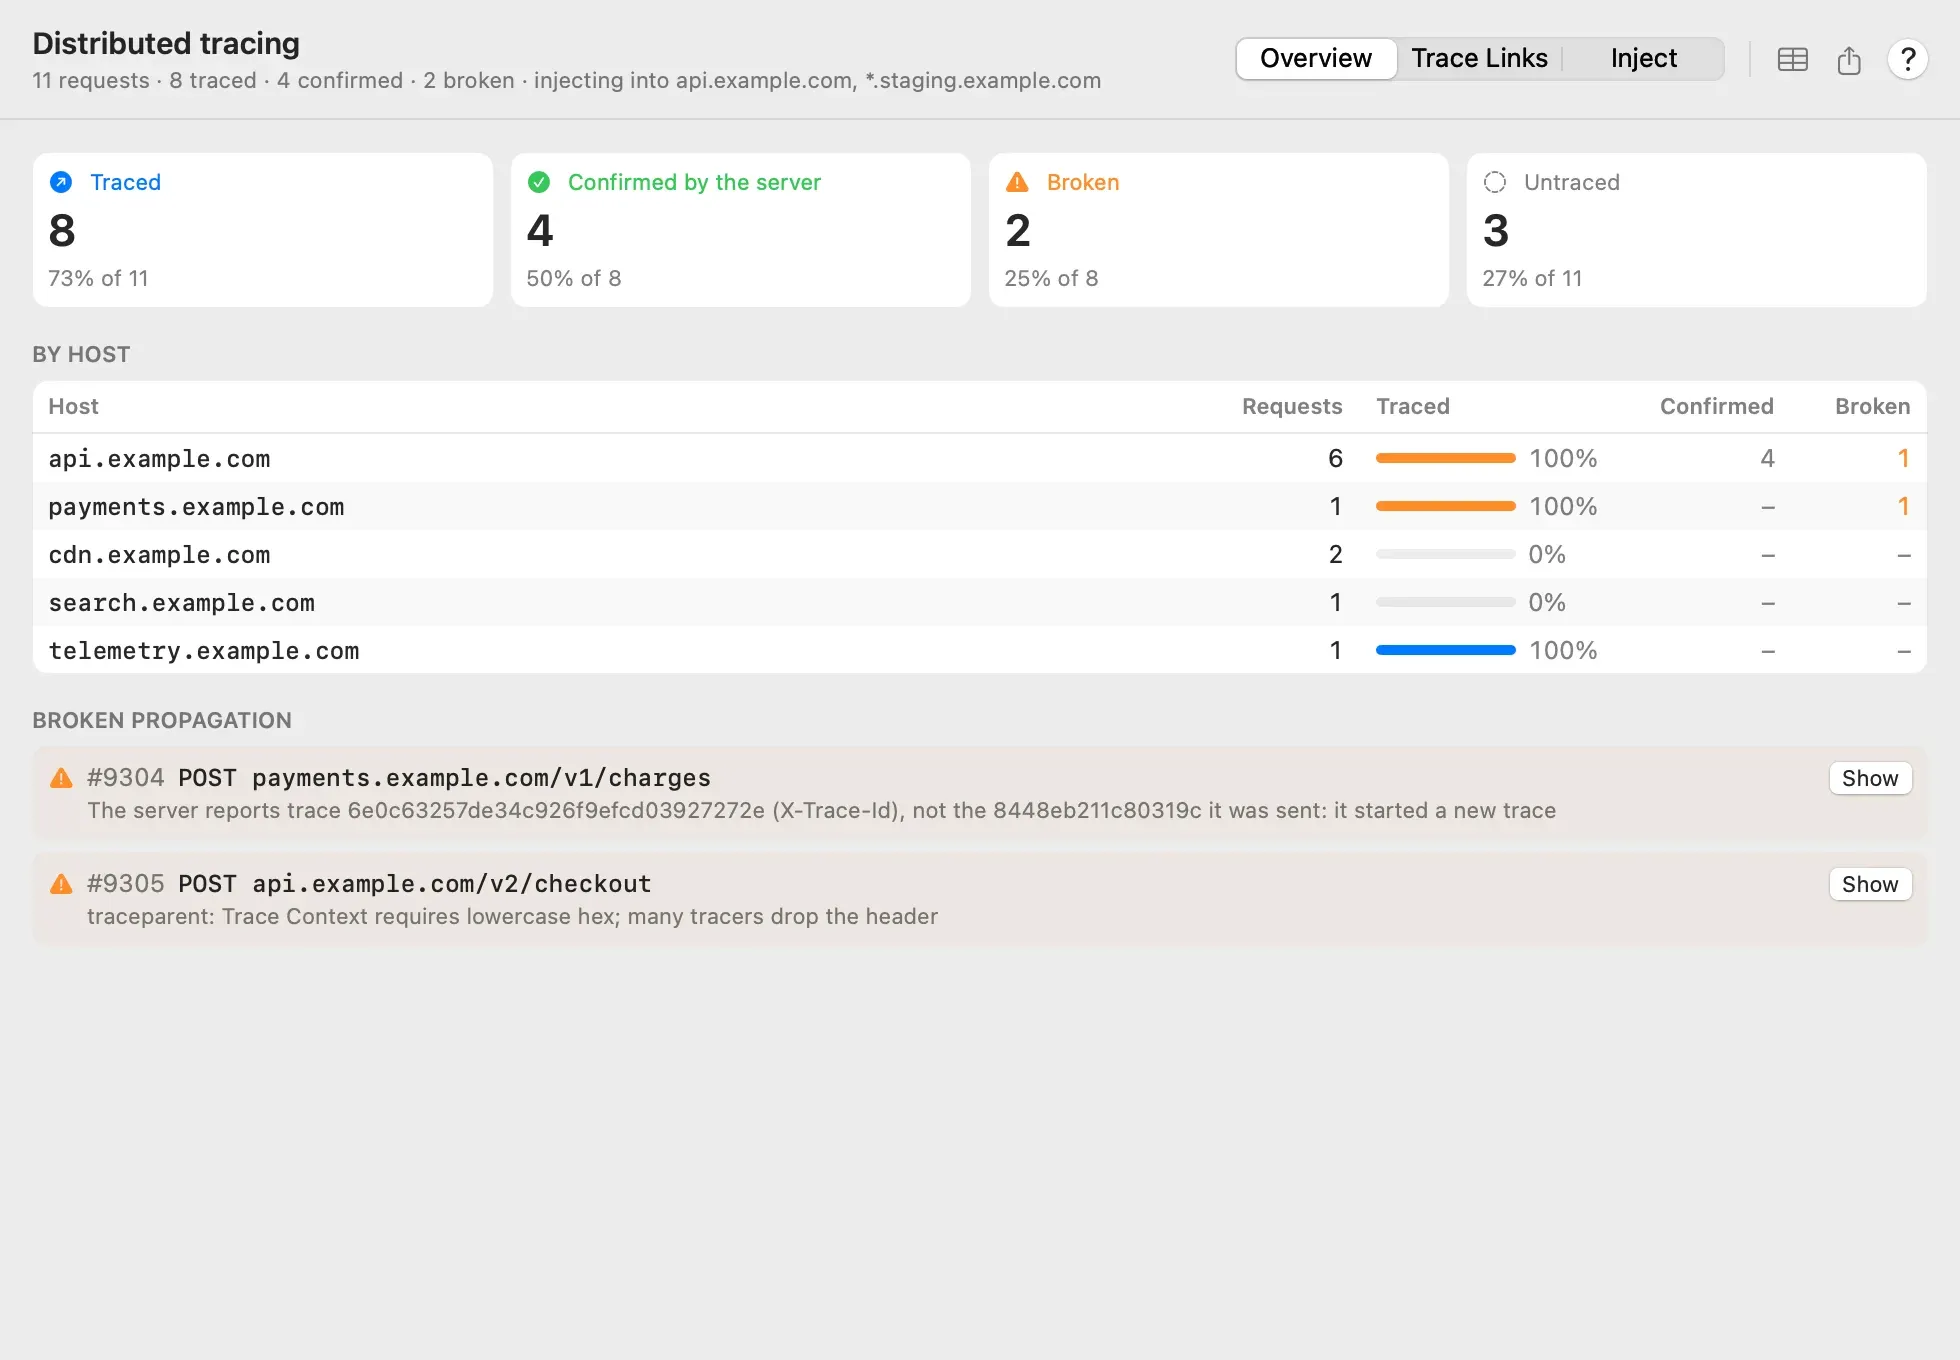Switch to the Trace Links tab
Image resolution: width=1960 pixels, height=1360 pixels.
click(1479, 58)
